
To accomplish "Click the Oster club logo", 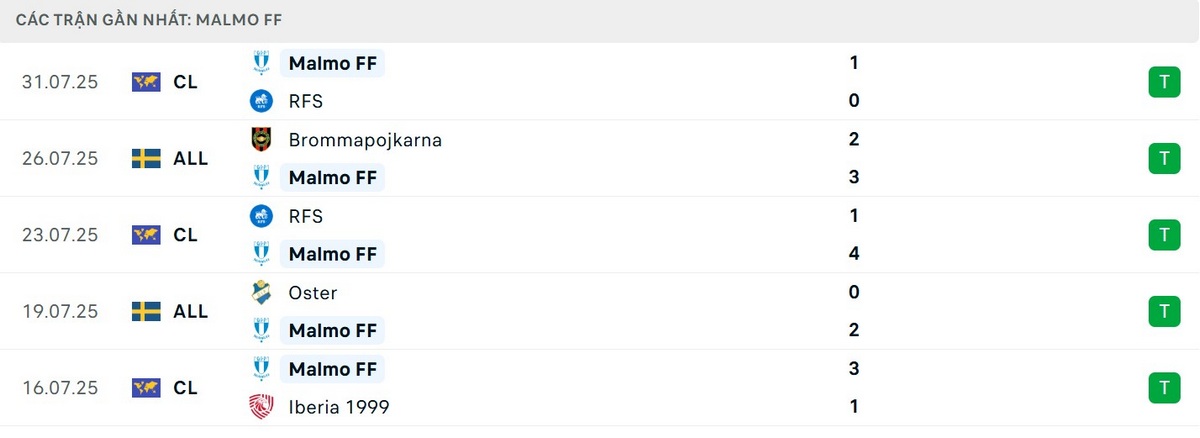I will pos(261,292).
